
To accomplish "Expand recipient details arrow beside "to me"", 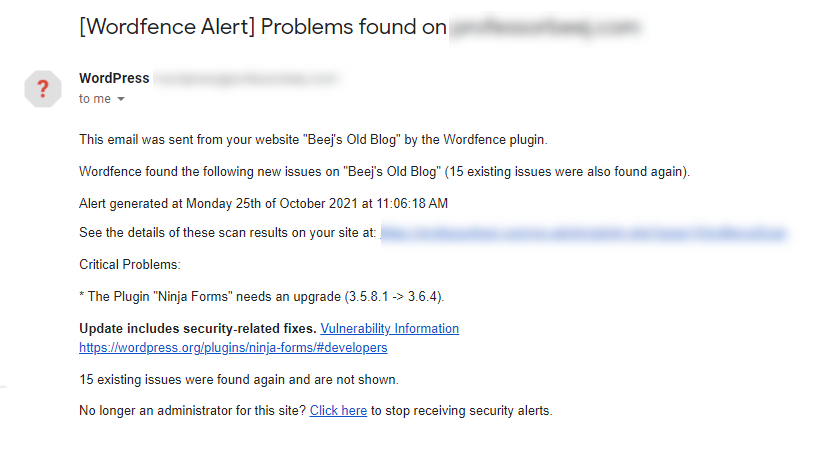I will [121, 99].
